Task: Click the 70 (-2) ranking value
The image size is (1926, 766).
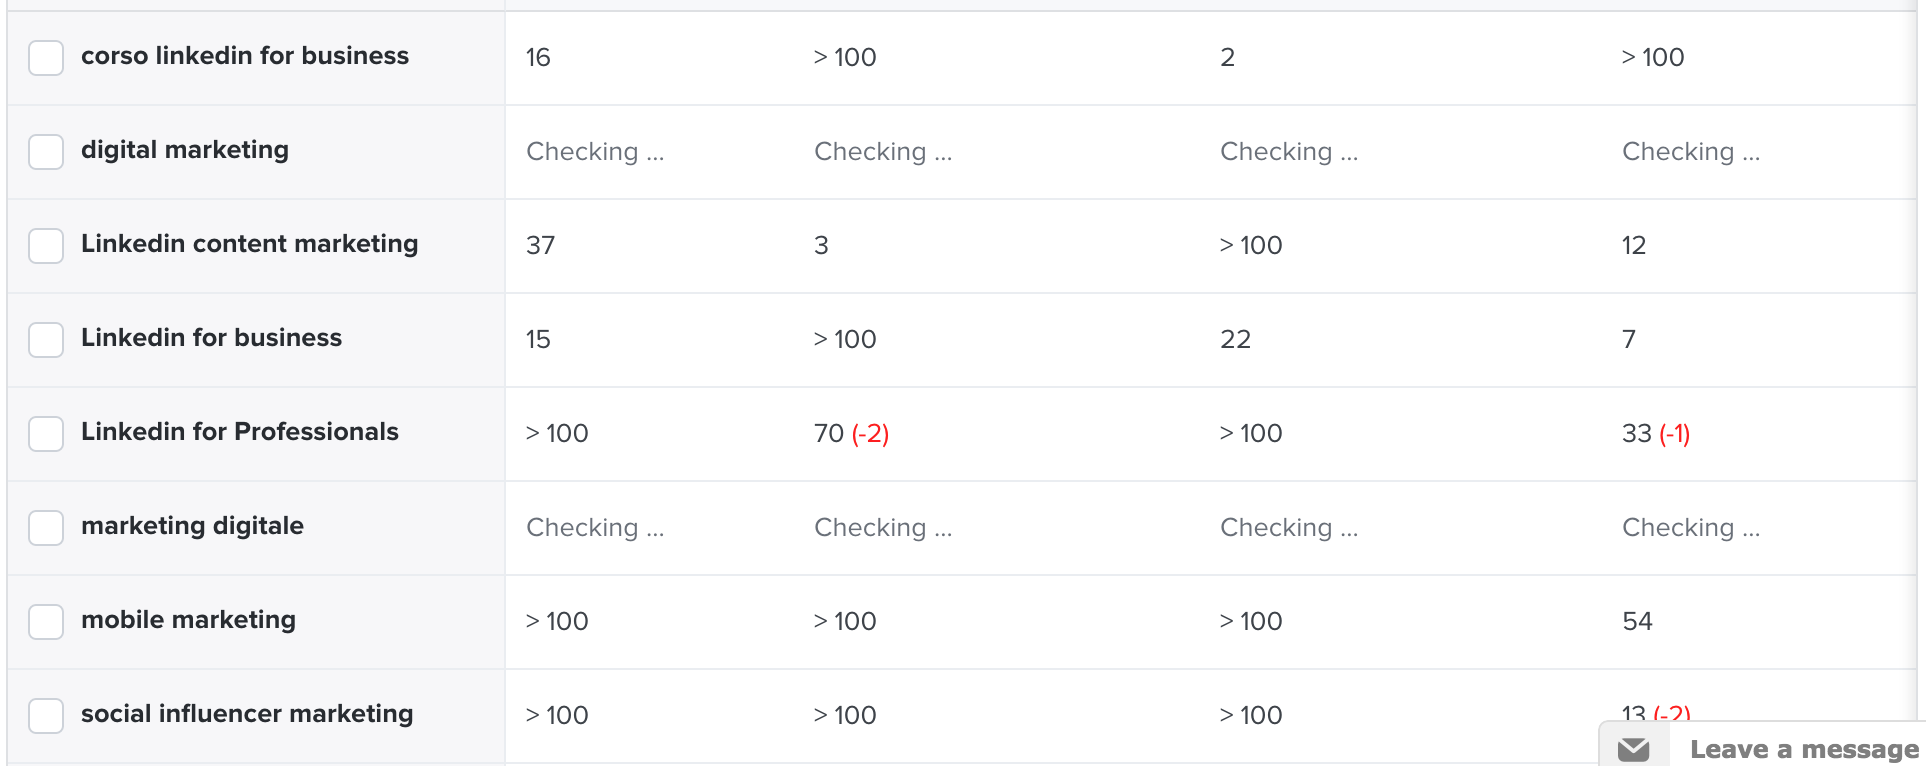Action: coord(852,434)
